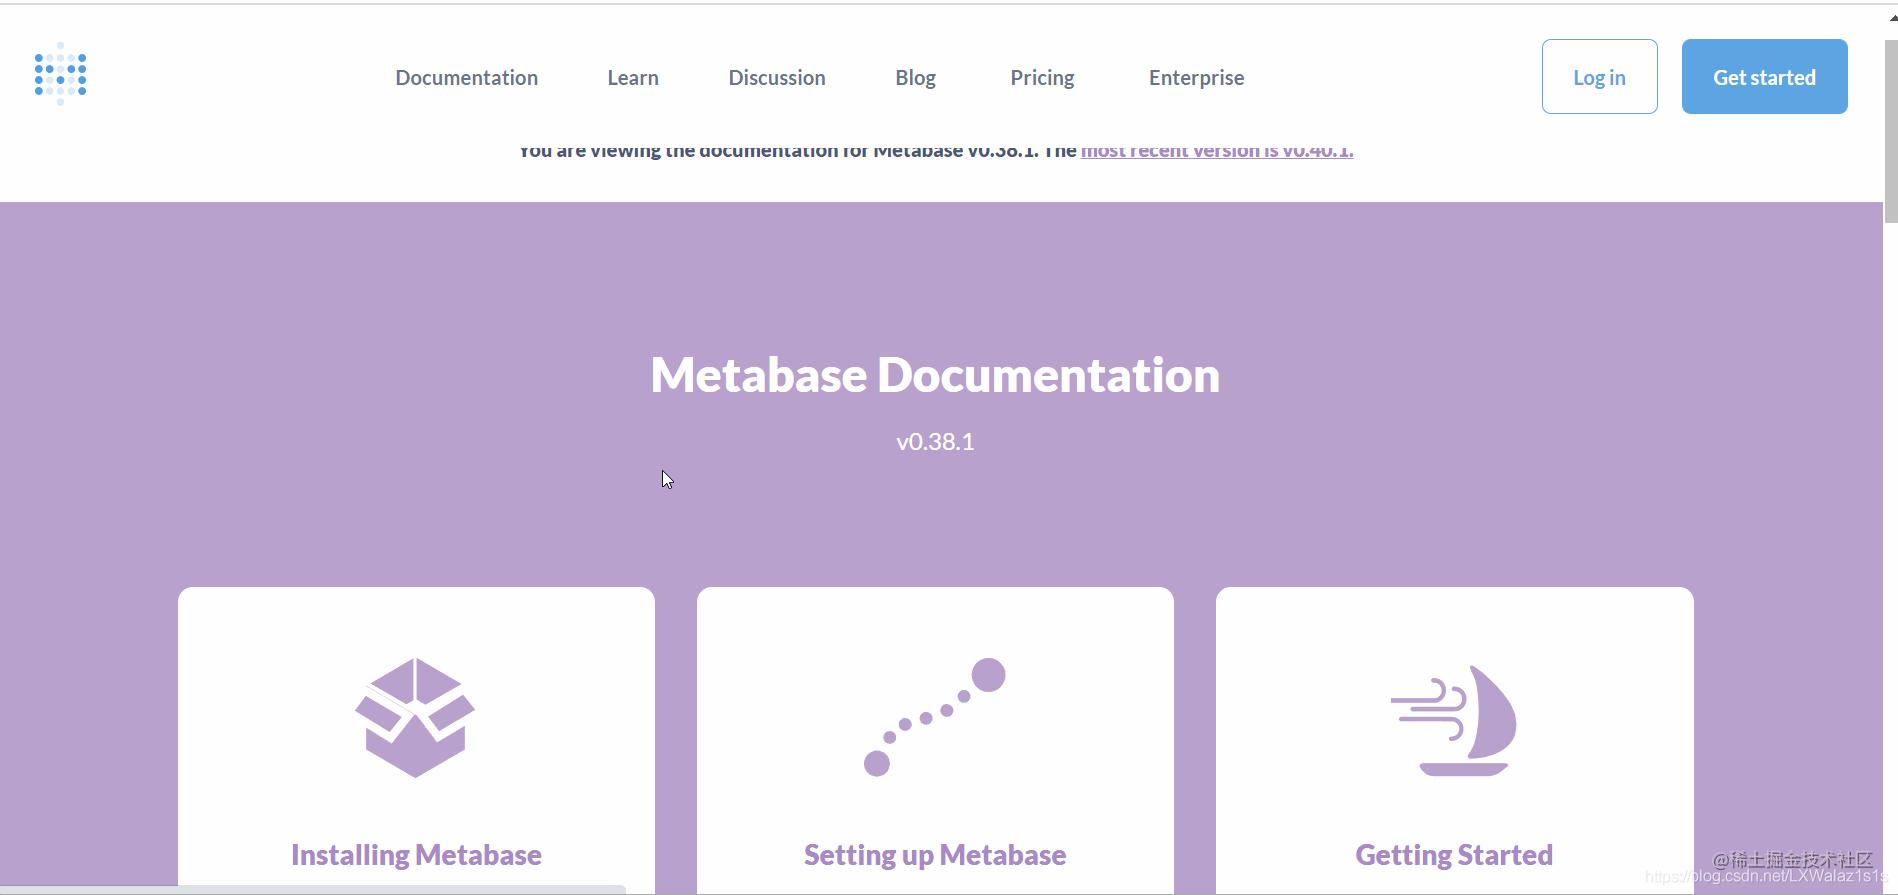Click the scrollbar up arrow

pos(1890,15)
